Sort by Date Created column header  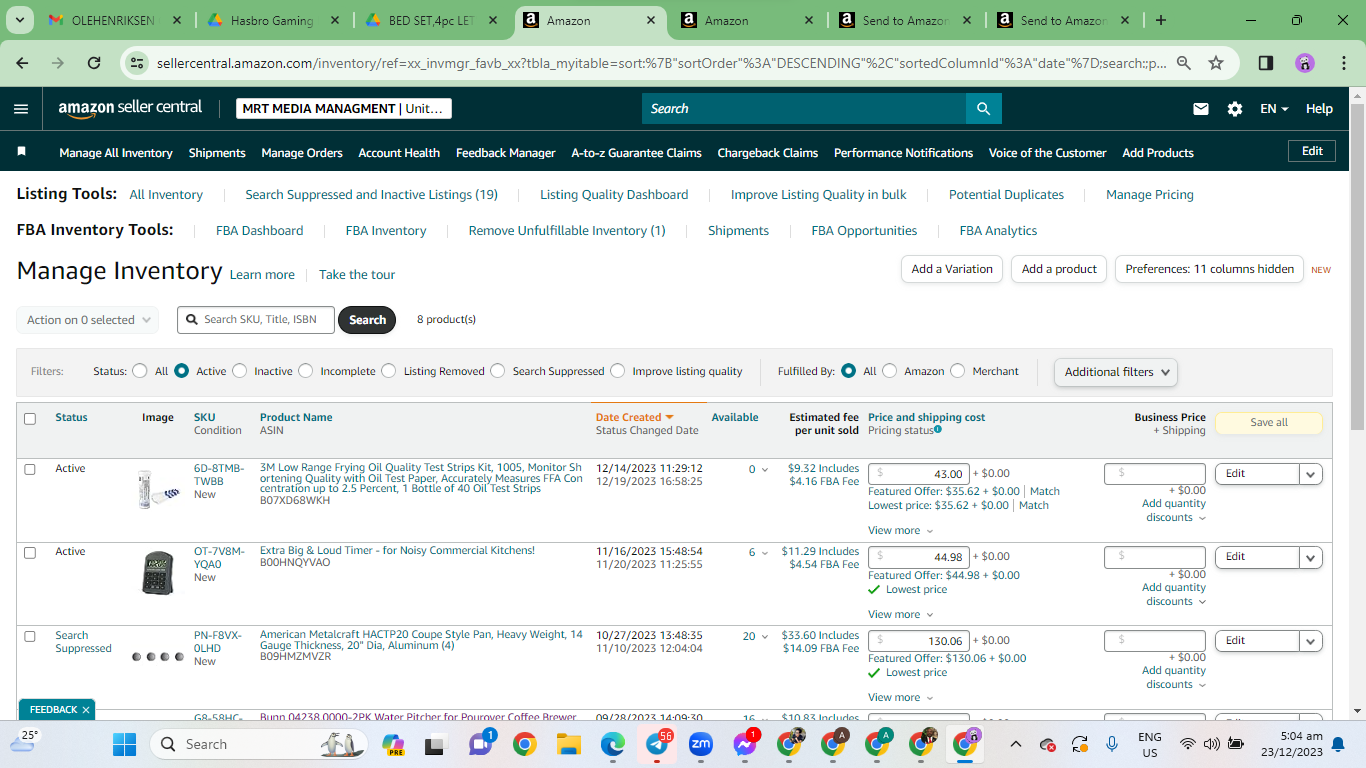click(x=635, y=418)
